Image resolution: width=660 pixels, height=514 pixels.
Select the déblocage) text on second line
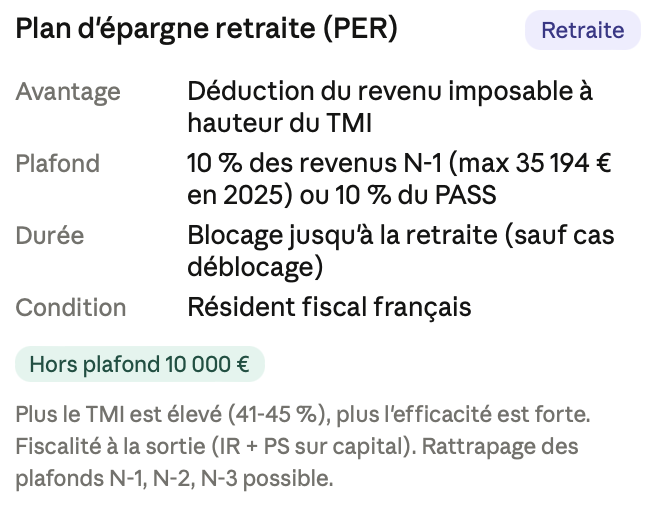255,267
